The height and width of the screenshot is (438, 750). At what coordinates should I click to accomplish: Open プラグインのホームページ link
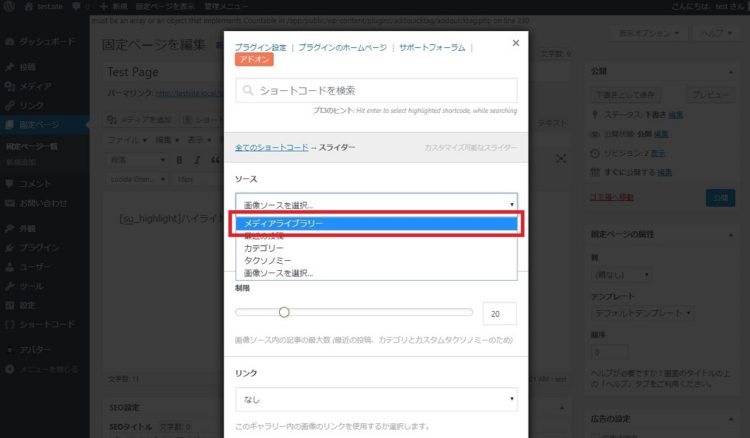pyautogui.click(x=342, y=47)
